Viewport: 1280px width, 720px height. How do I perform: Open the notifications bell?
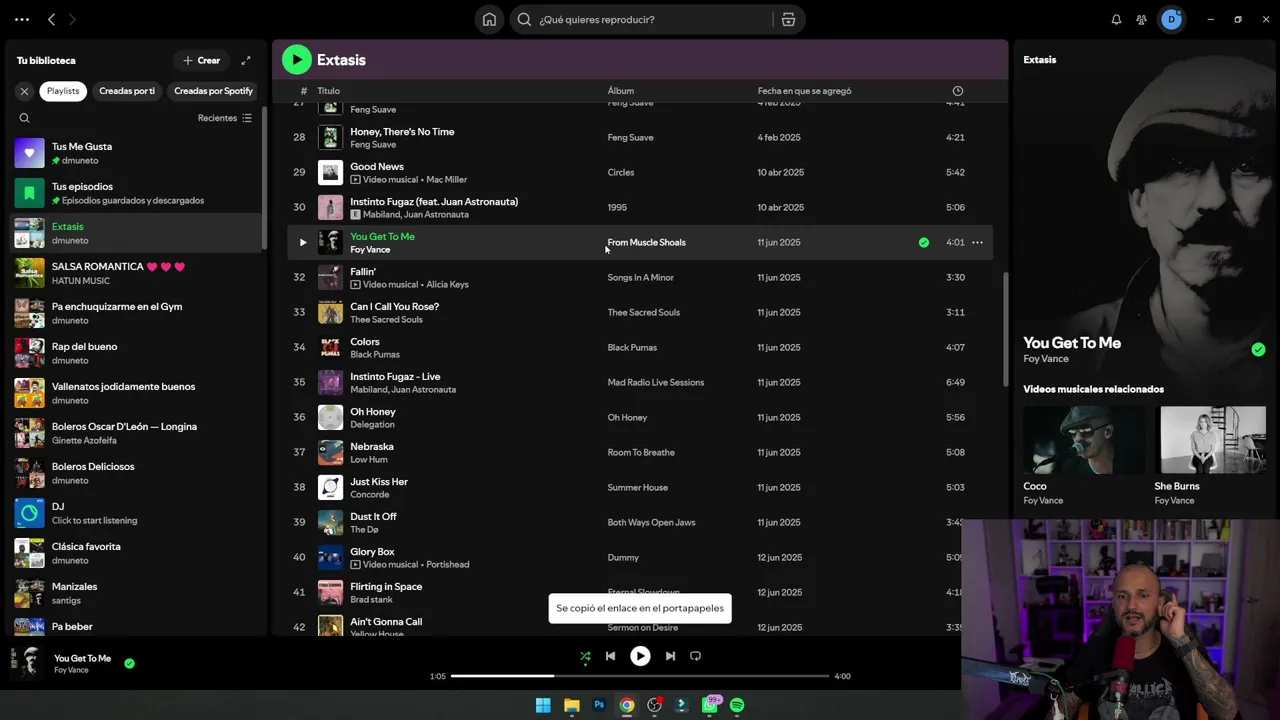point(1116,19)
